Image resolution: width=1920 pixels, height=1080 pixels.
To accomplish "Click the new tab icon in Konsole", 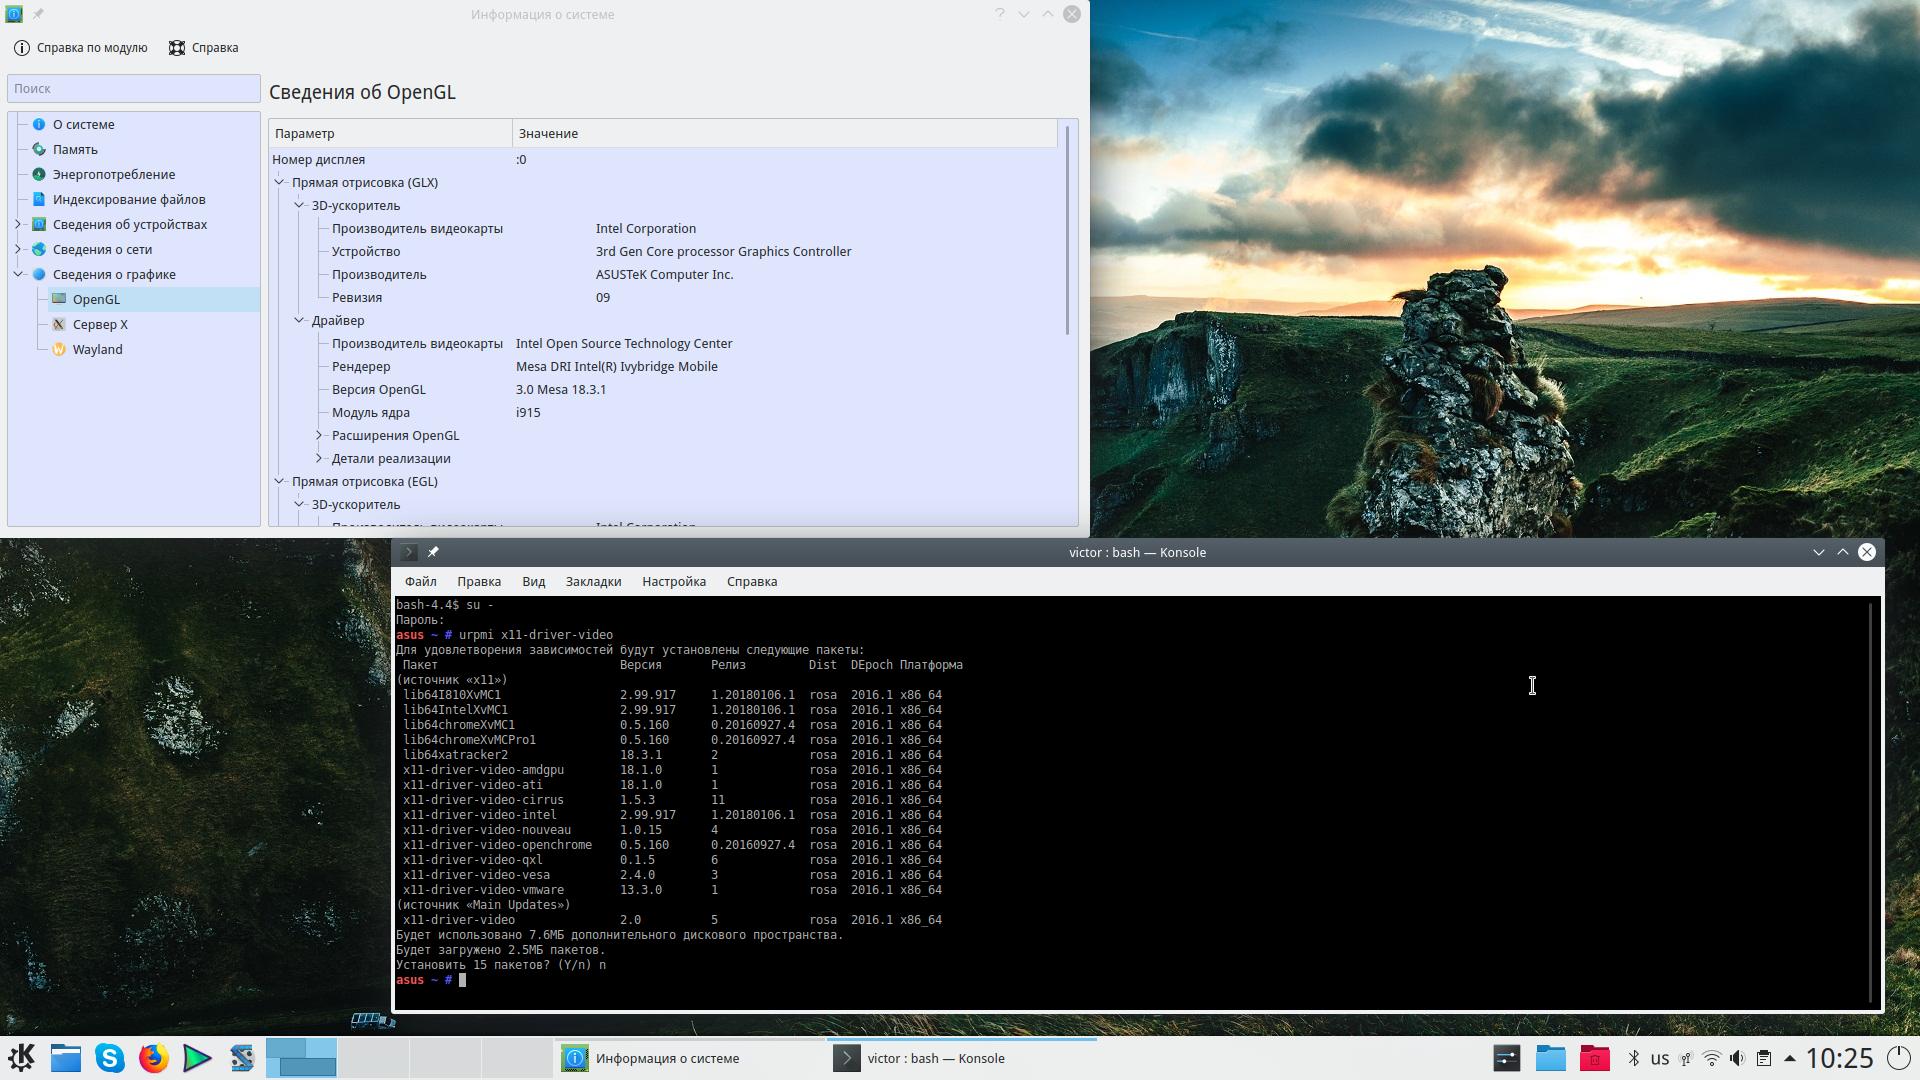I will coord(408,552).
